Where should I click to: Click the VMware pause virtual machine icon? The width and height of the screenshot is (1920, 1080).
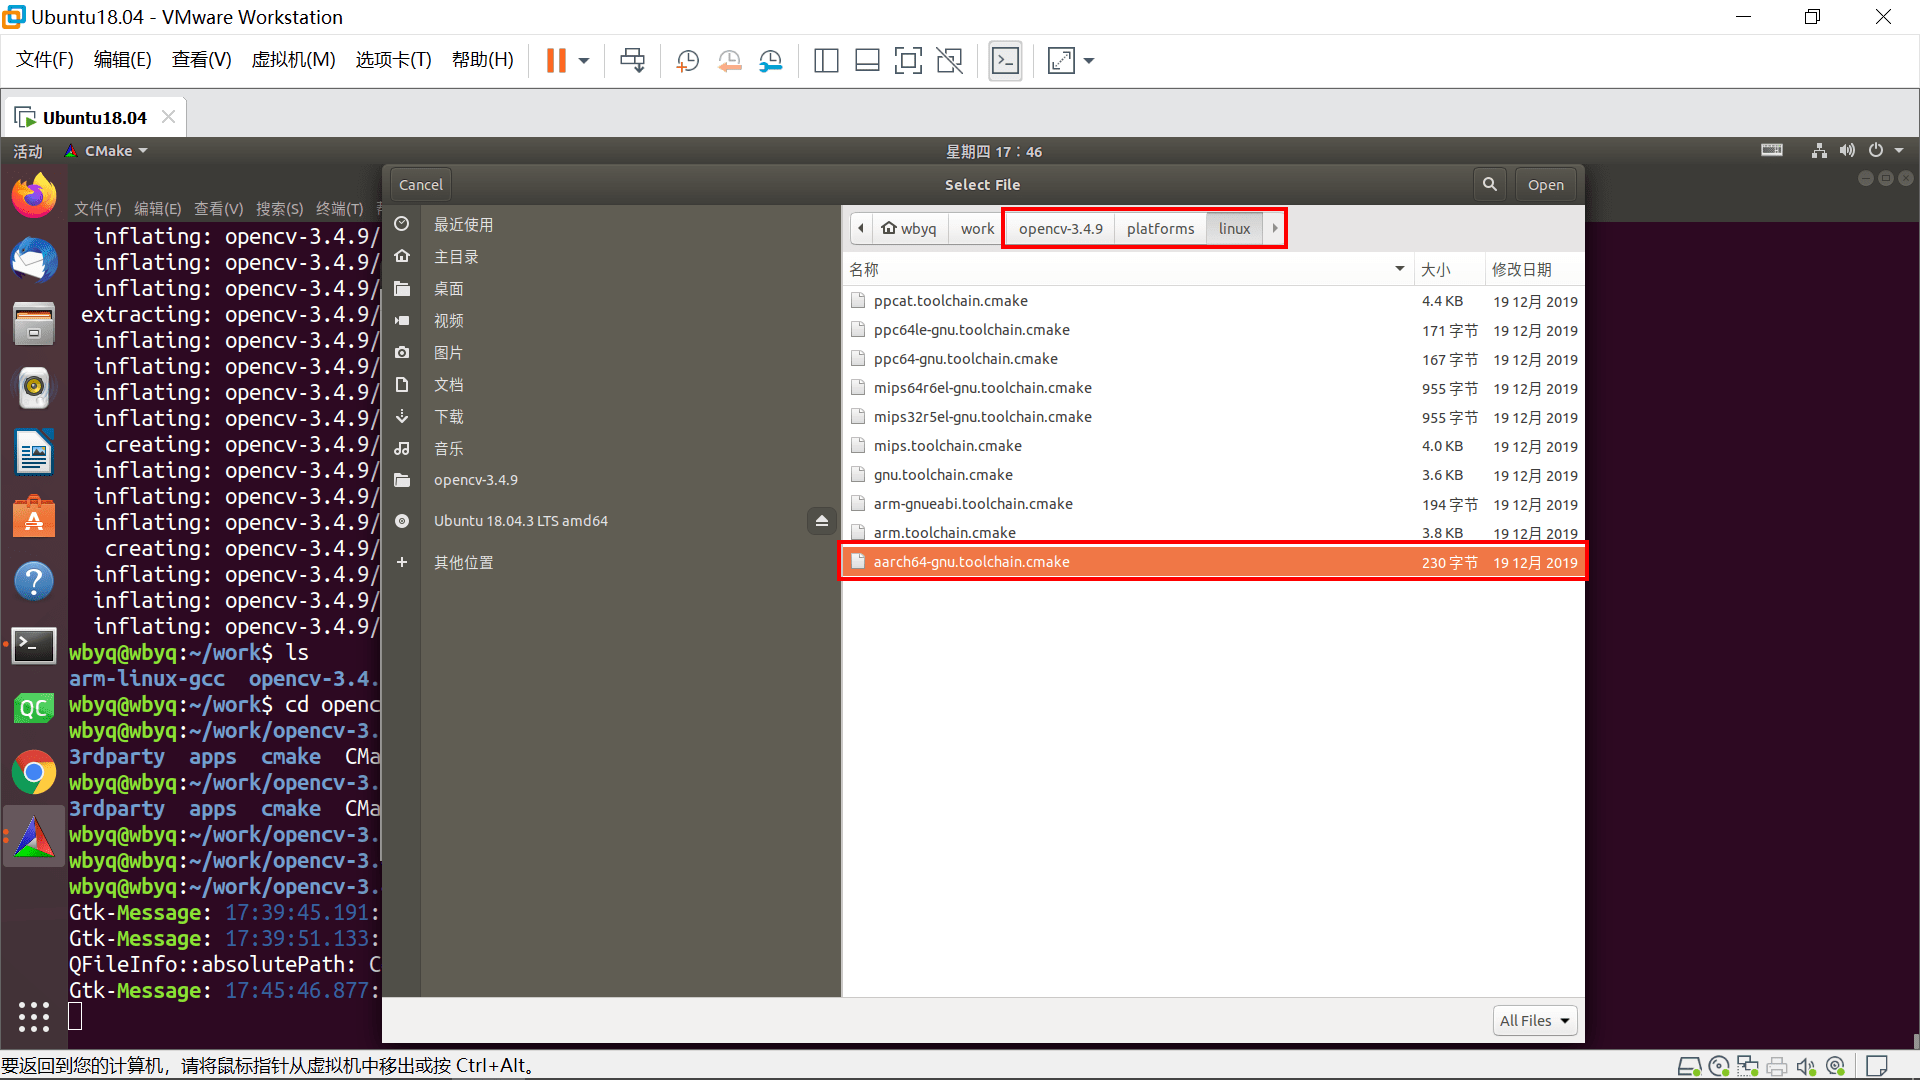(556, 61)
